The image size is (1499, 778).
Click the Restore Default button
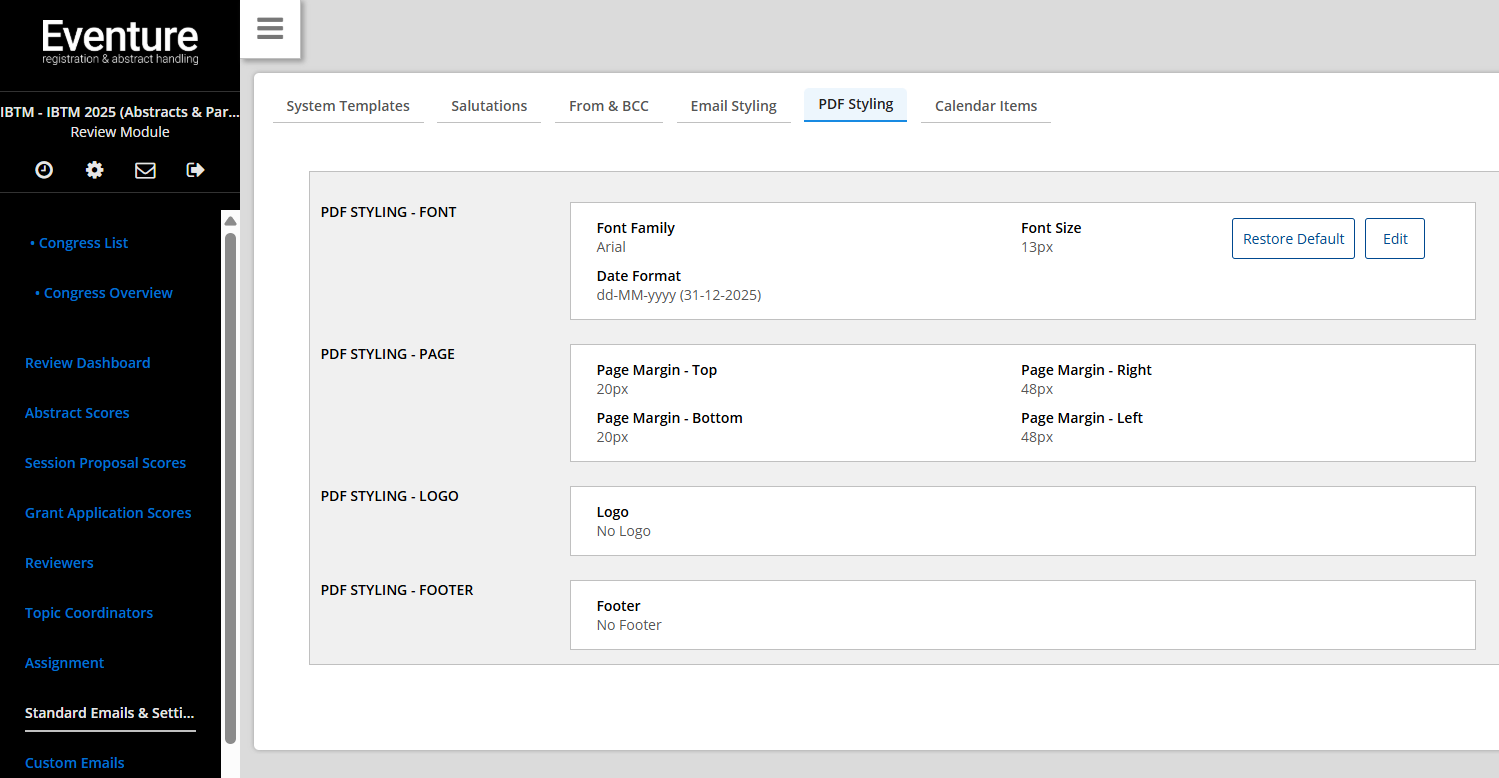[x=1293, y=239]
